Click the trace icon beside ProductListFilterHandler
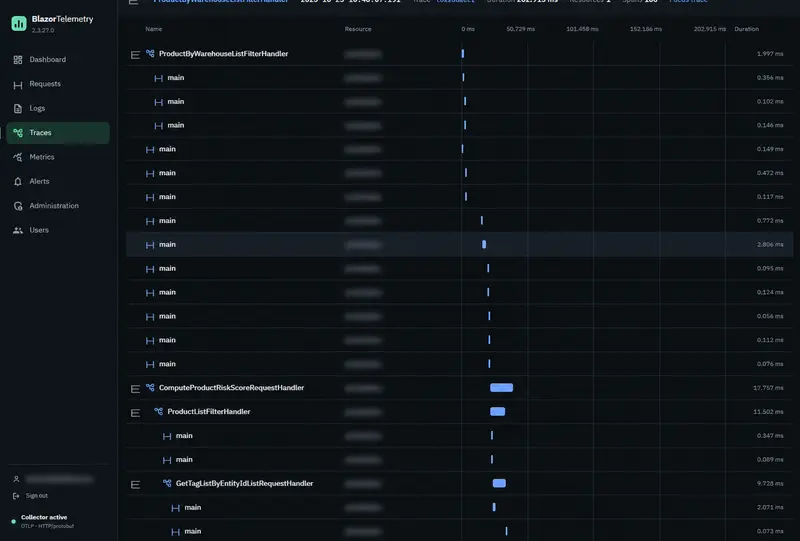Screen dimensions: 800x541 point(159,411)
